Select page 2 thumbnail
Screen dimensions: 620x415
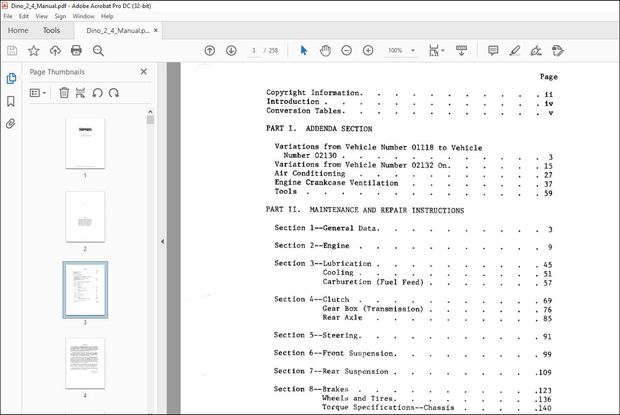pos(85,217)
